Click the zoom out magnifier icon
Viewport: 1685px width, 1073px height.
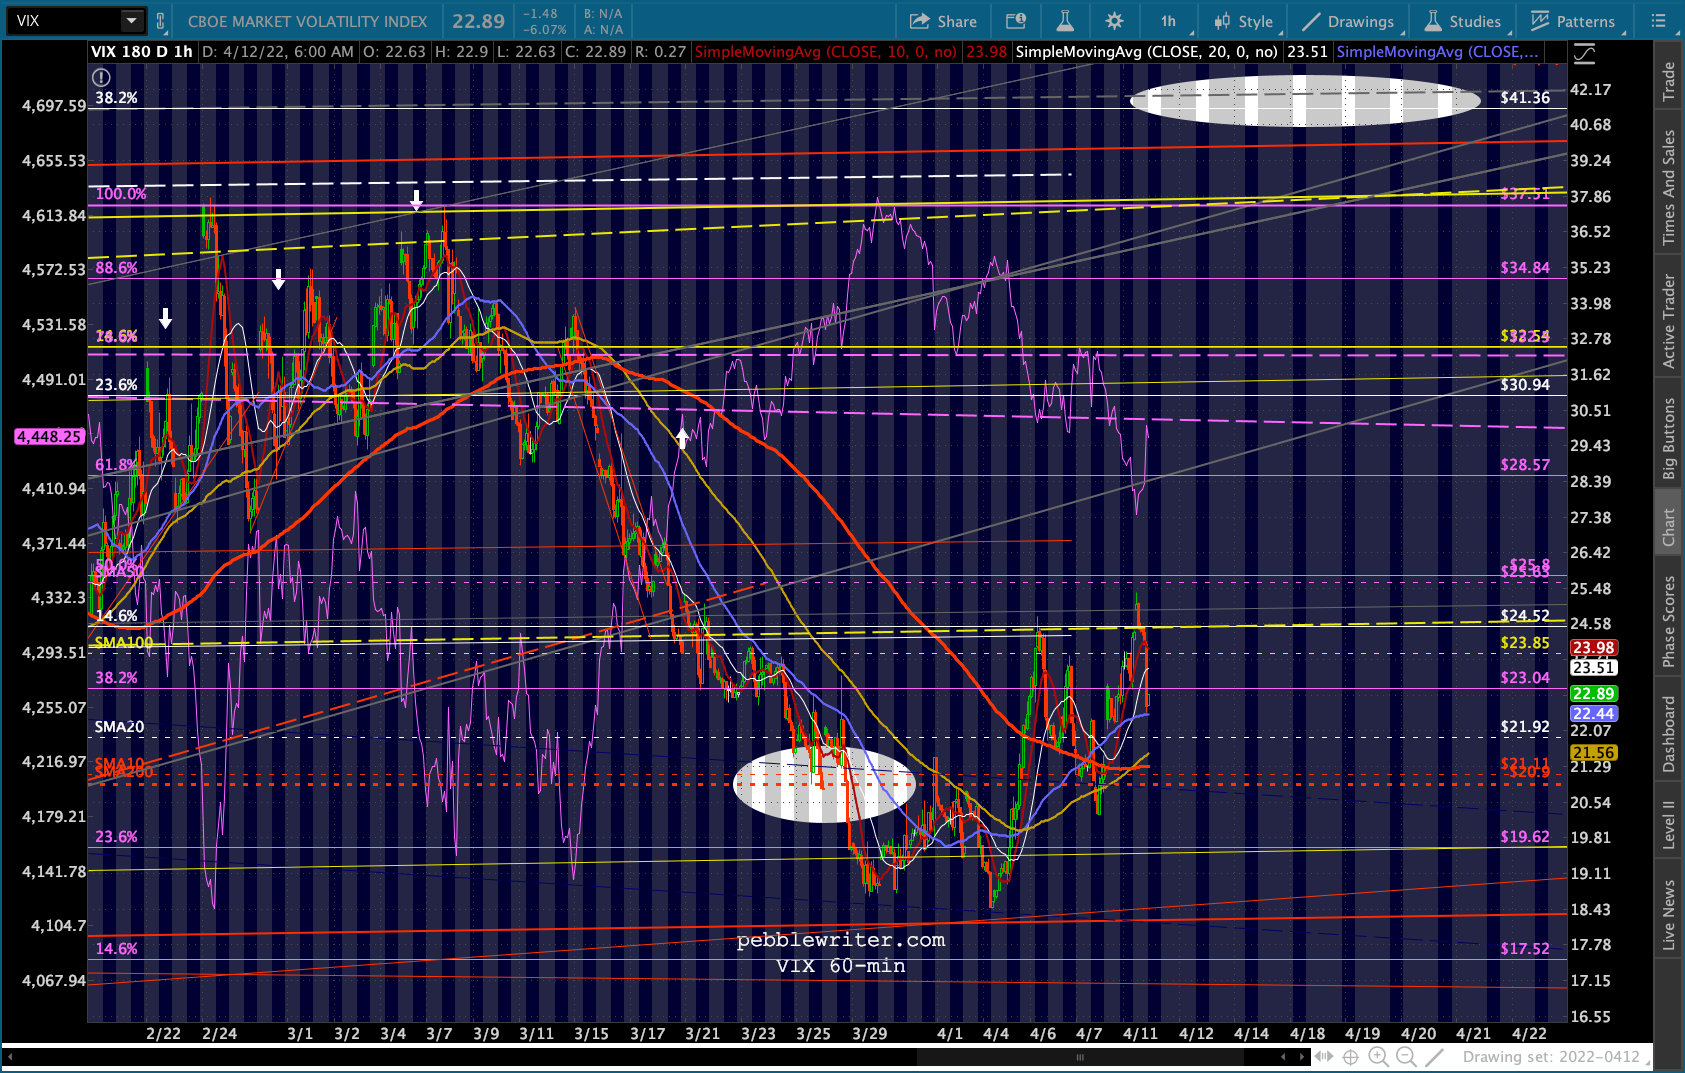pyautogui.click(x=1406, y=1057)
